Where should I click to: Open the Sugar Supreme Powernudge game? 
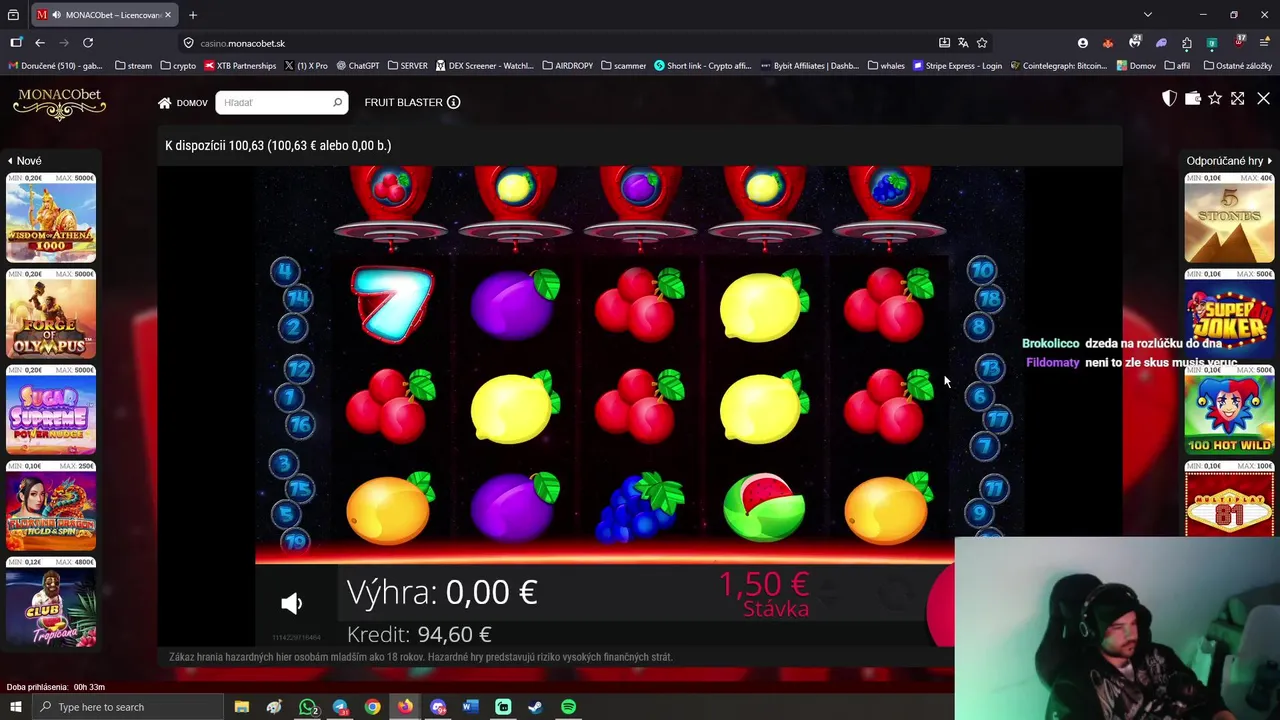tap(51, 410)
